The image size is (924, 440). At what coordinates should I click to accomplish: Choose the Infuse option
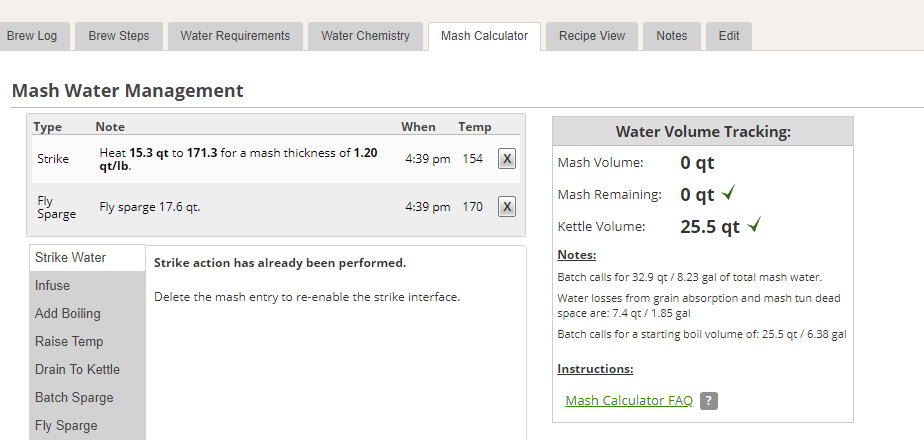click(53, 286)
